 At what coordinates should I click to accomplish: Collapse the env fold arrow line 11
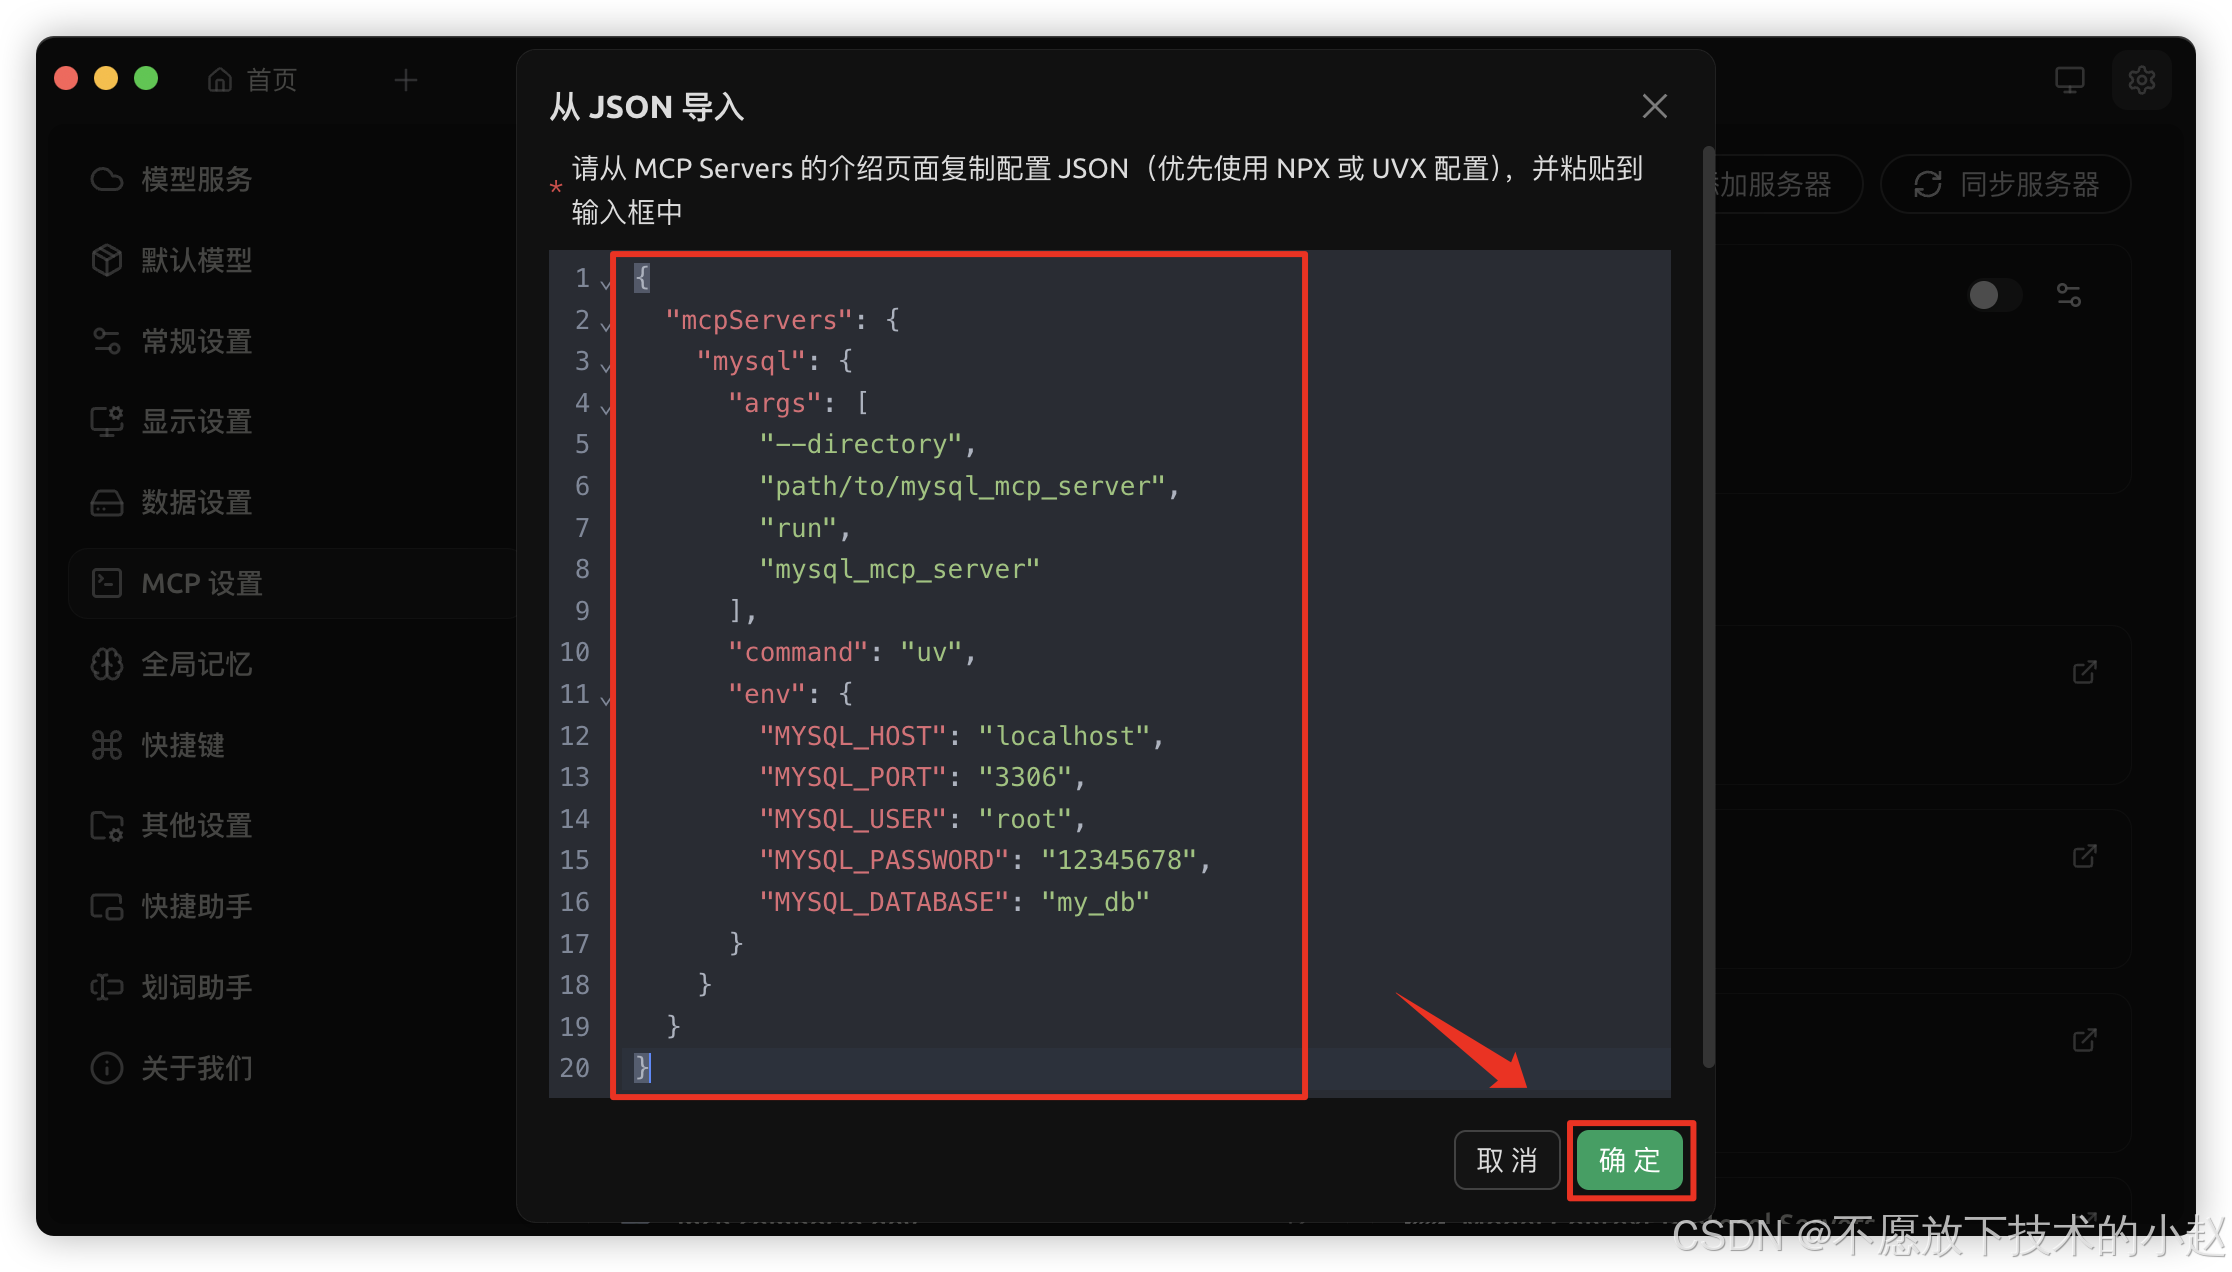click(605, 699)
